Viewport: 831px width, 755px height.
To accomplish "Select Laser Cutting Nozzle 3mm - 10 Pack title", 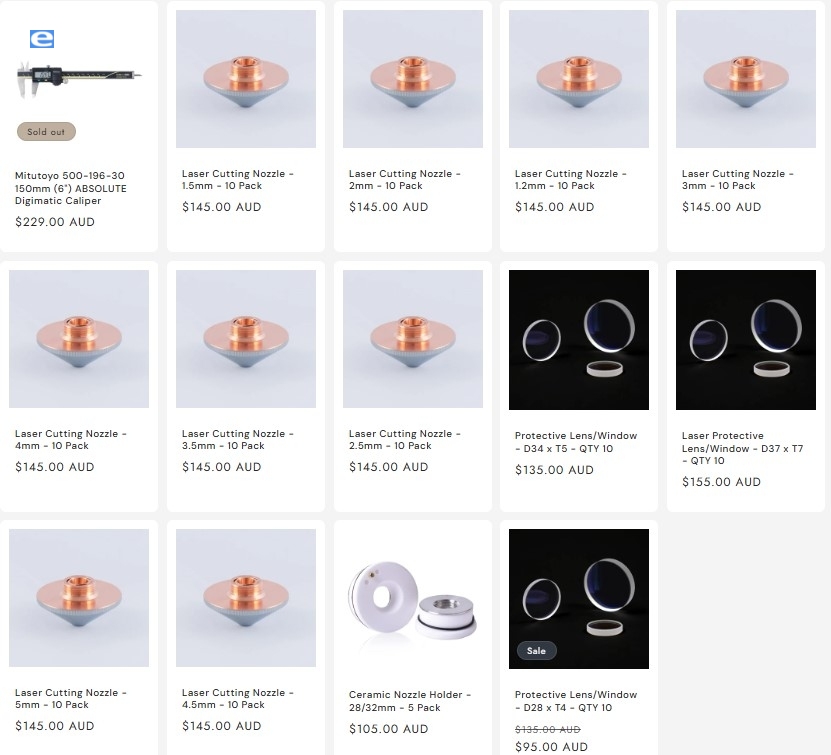I will 737,180.
